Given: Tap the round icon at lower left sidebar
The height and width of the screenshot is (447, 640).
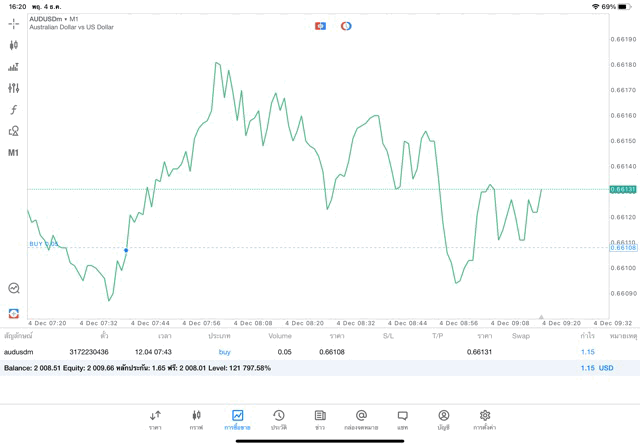Looking at the screenshot, I should click(x=14, y=288).
